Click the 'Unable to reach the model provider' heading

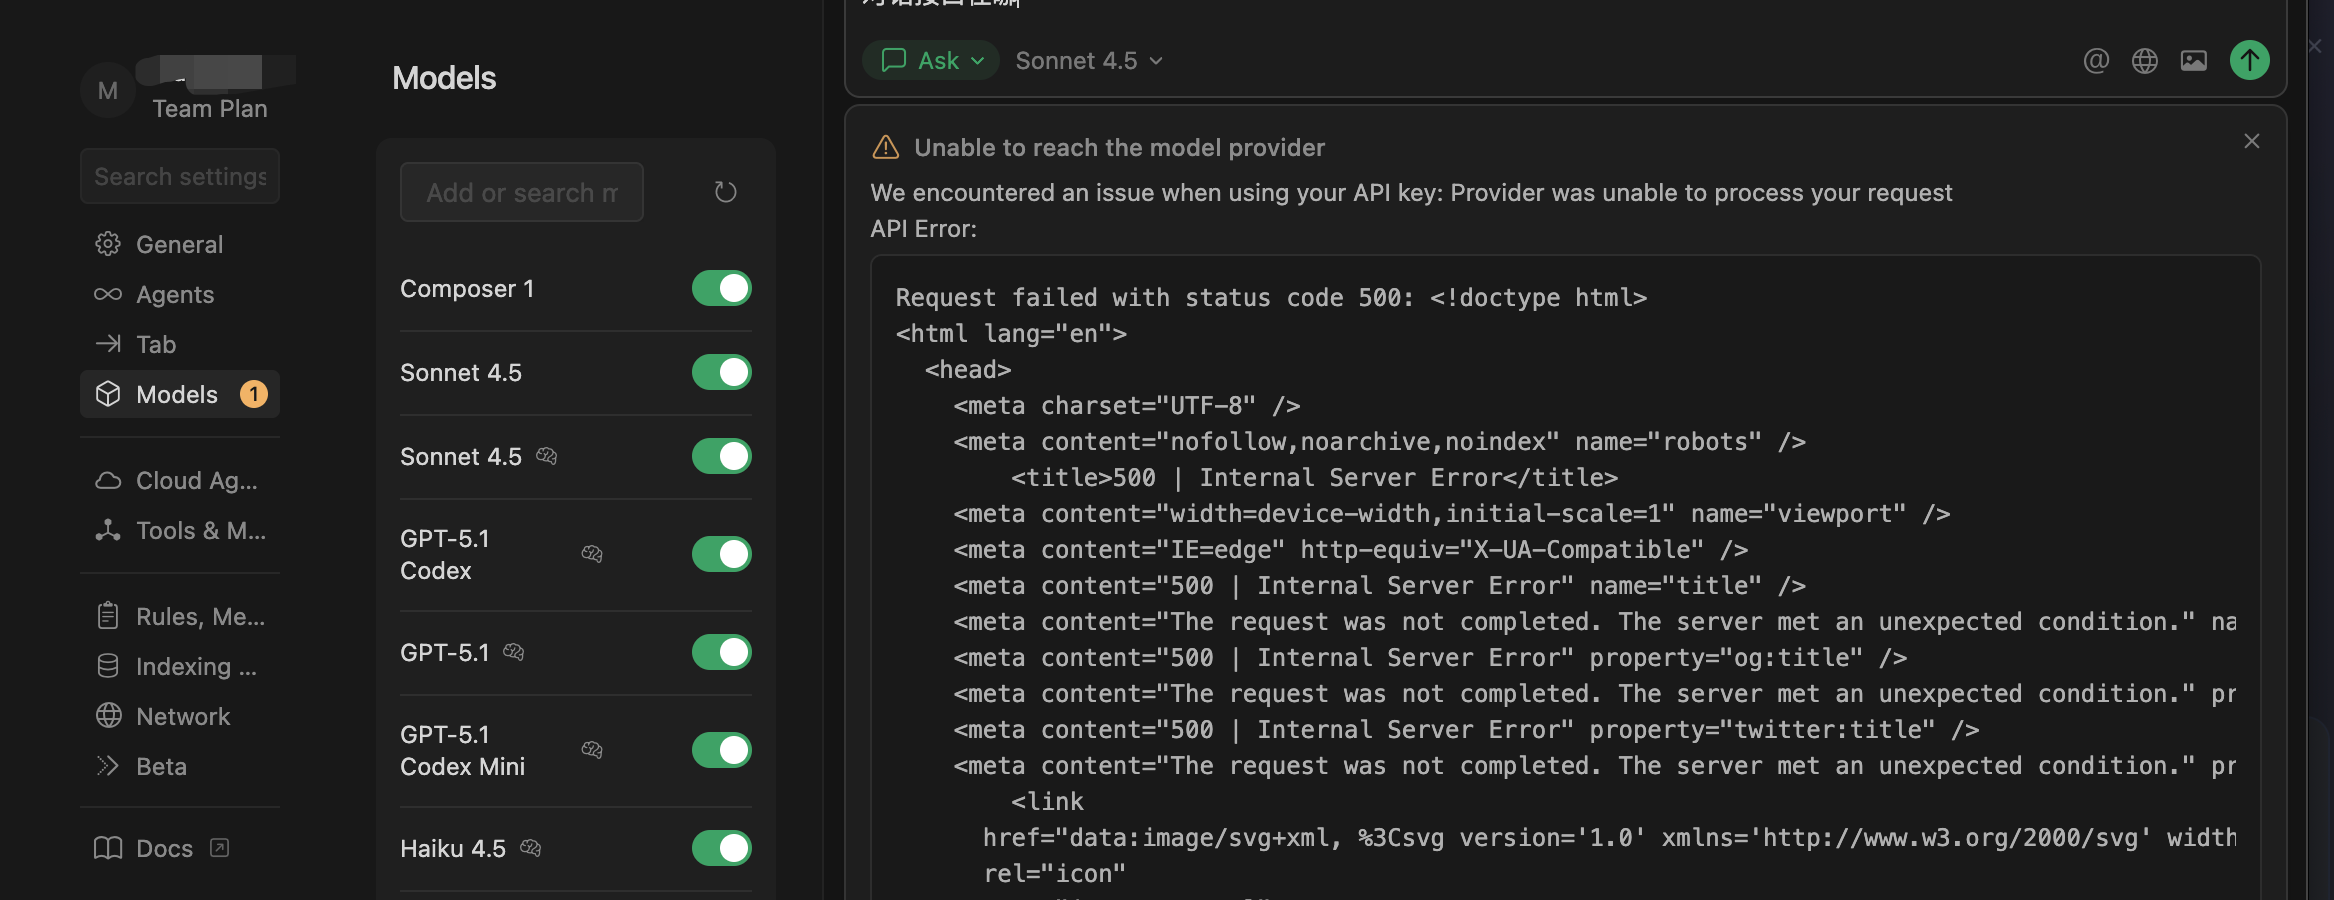[x=1120, y=148]
